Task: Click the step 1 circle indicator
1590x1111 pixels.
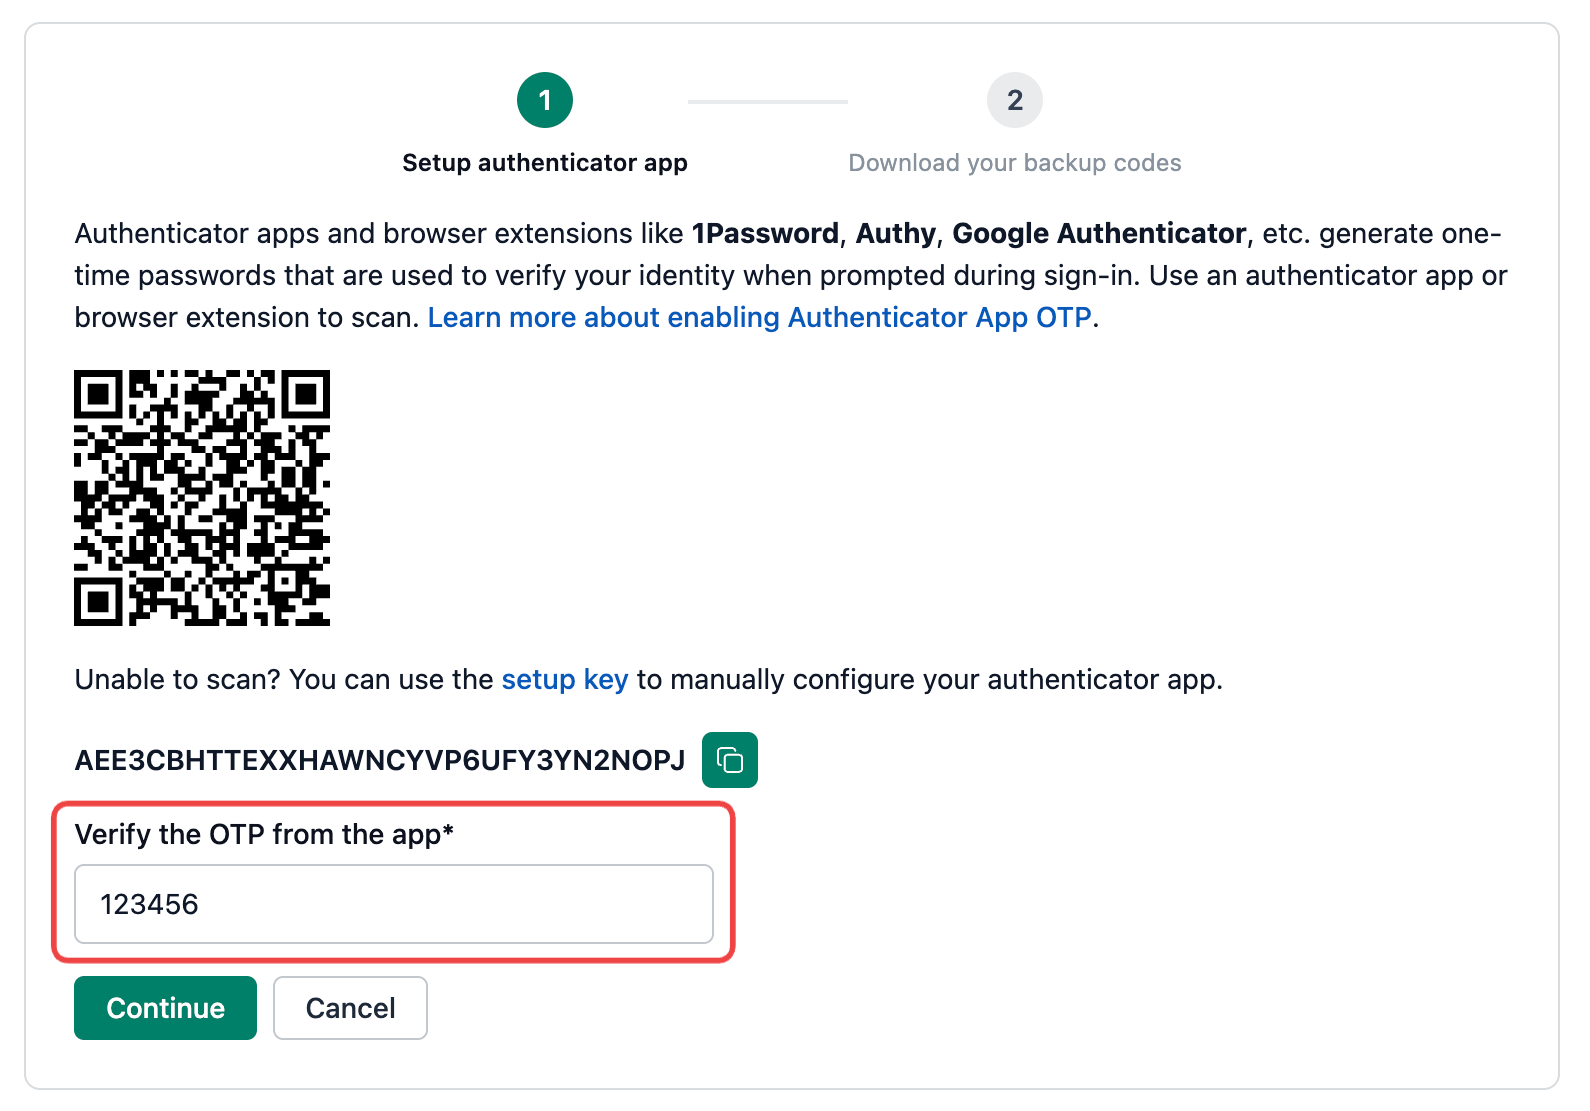Action: click(x=545, y=100)
